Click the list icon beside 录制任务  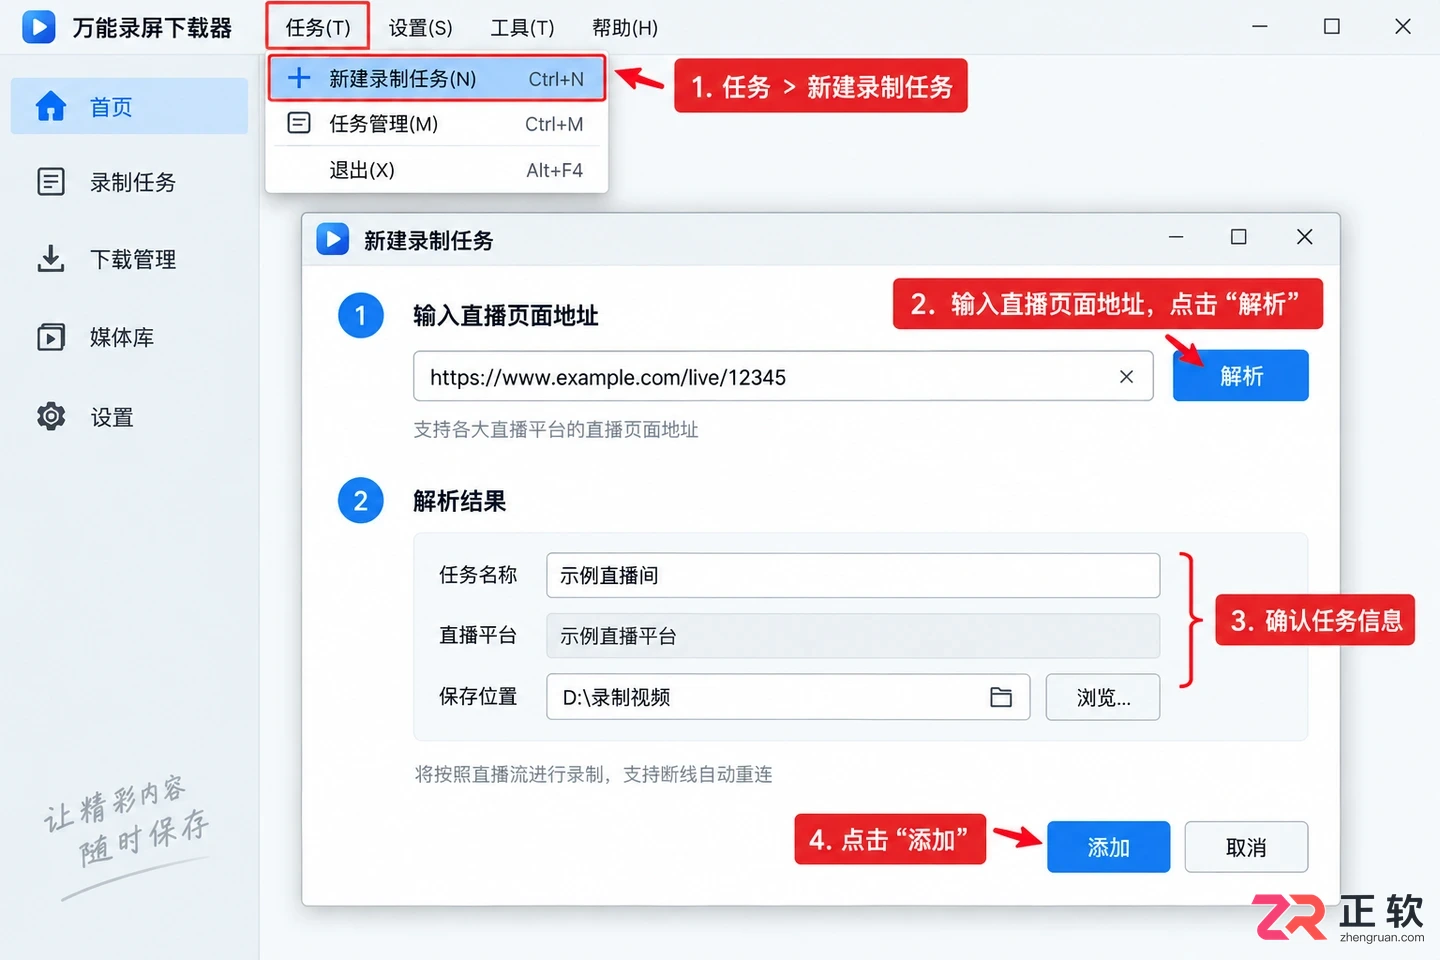pyautogui.click(x=50, y=182)
